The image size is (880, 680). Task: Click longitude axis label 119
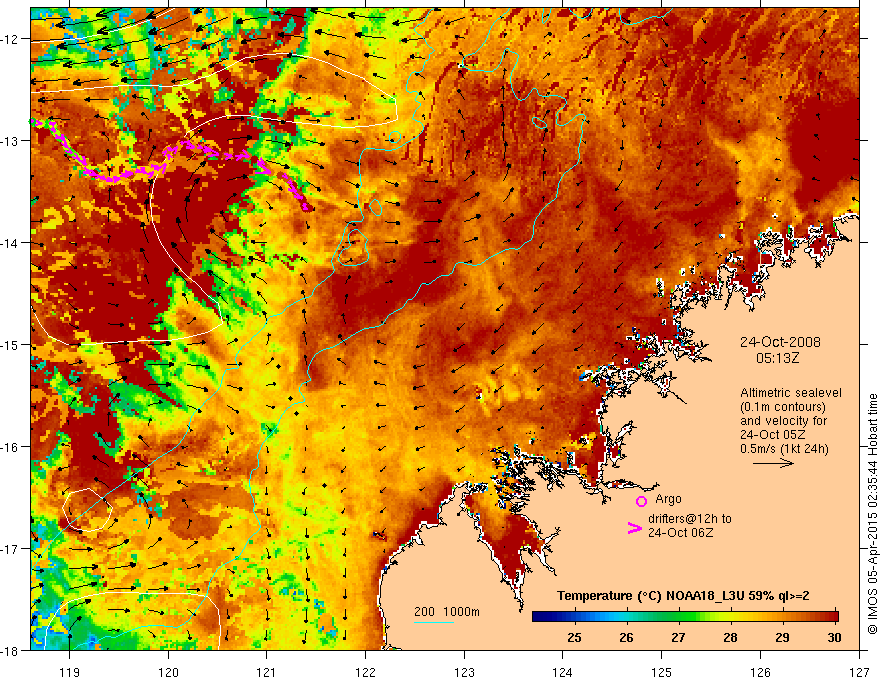69,672
